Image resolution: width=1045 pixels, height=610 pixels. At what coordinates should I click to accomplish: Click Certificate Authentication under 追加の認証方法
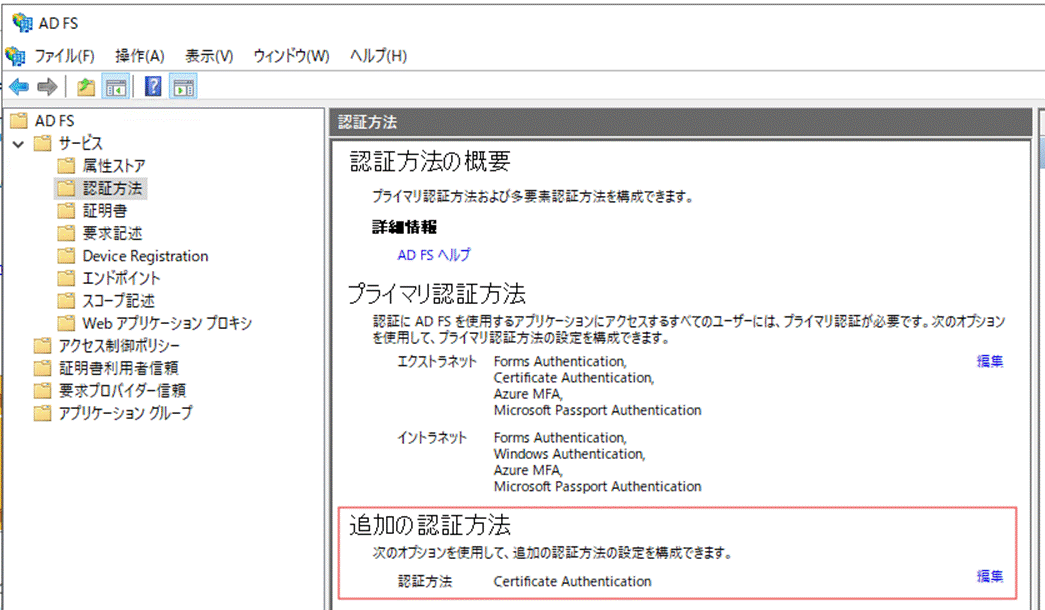pyautogui.click(x=572, y=581)
